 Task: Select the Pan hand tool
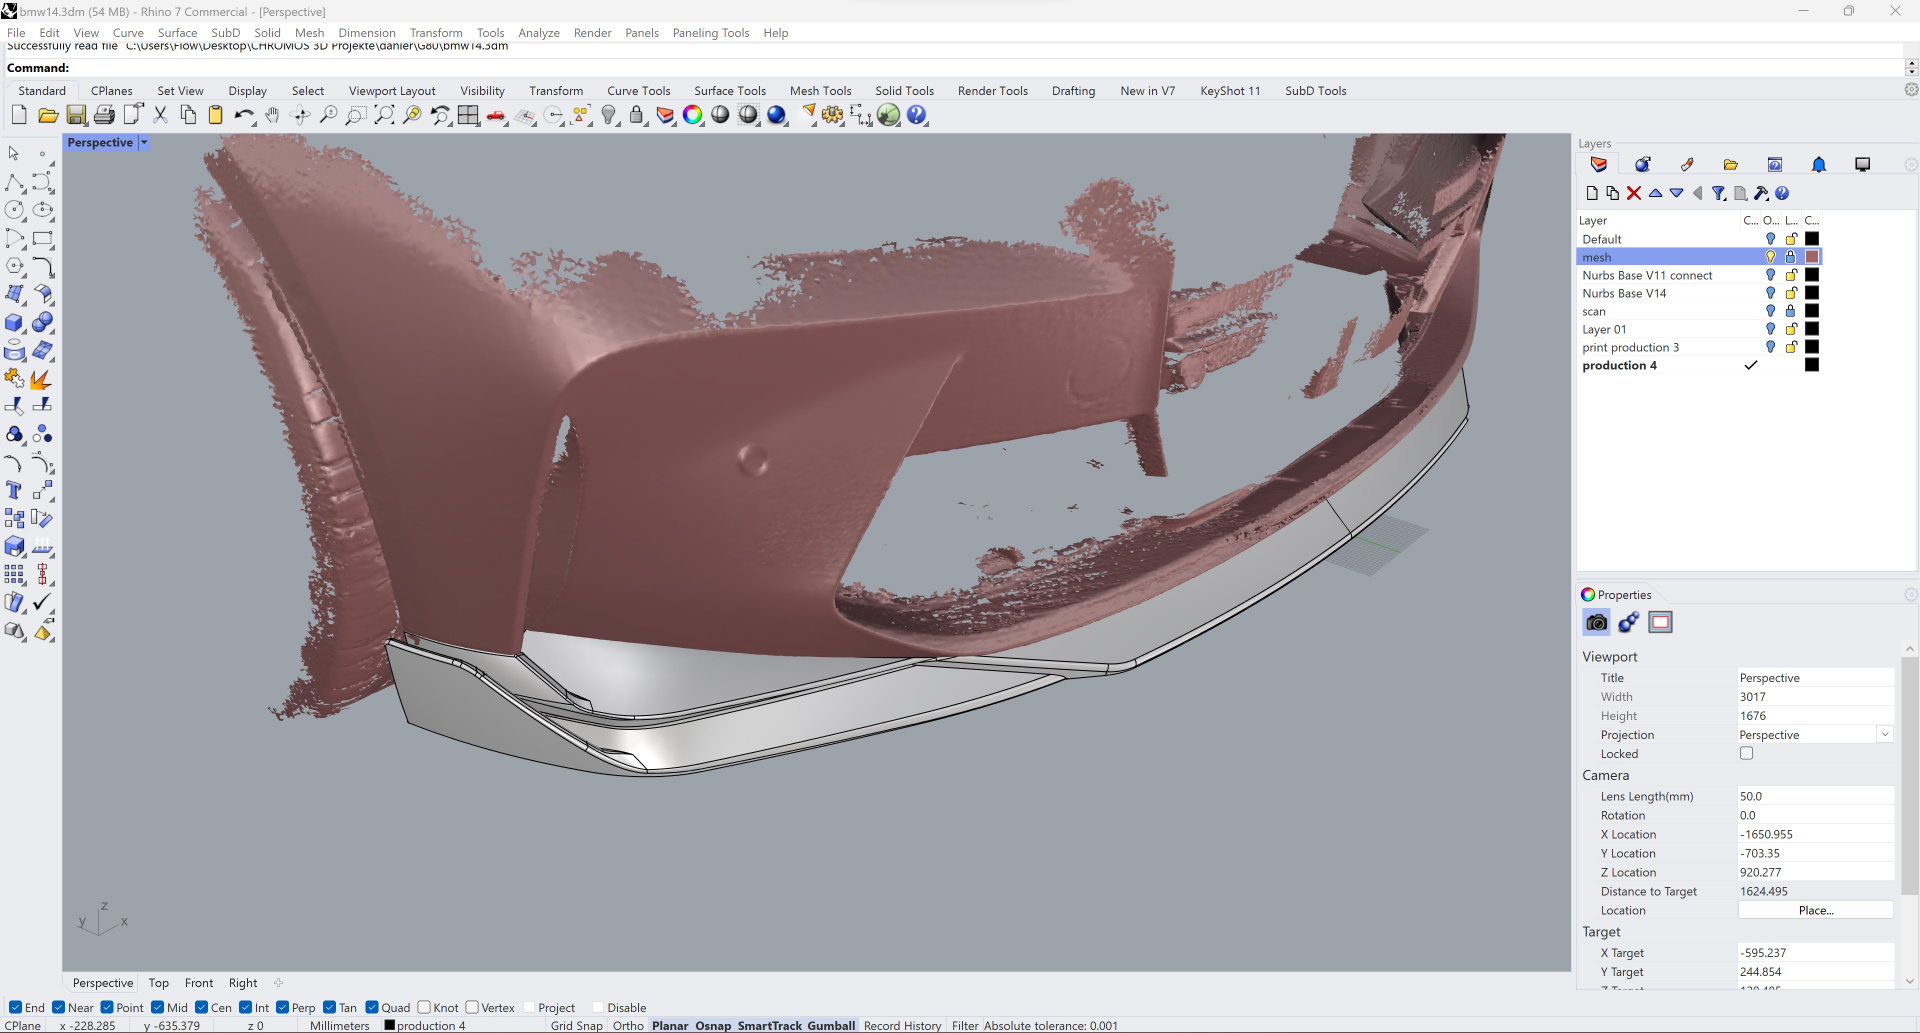272,115
